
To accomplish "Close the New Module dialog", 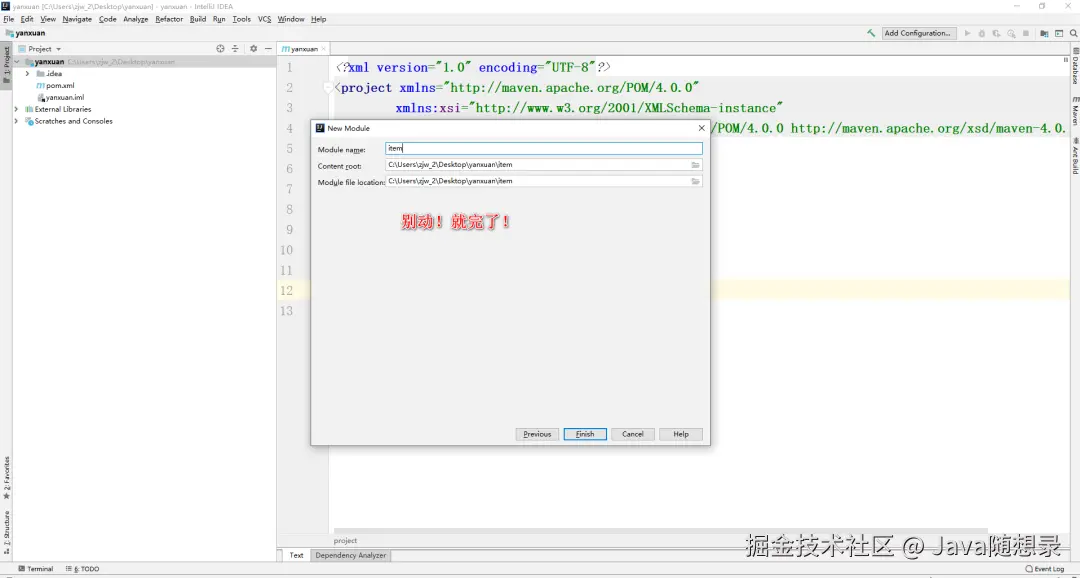I will [x=701, y=128].
